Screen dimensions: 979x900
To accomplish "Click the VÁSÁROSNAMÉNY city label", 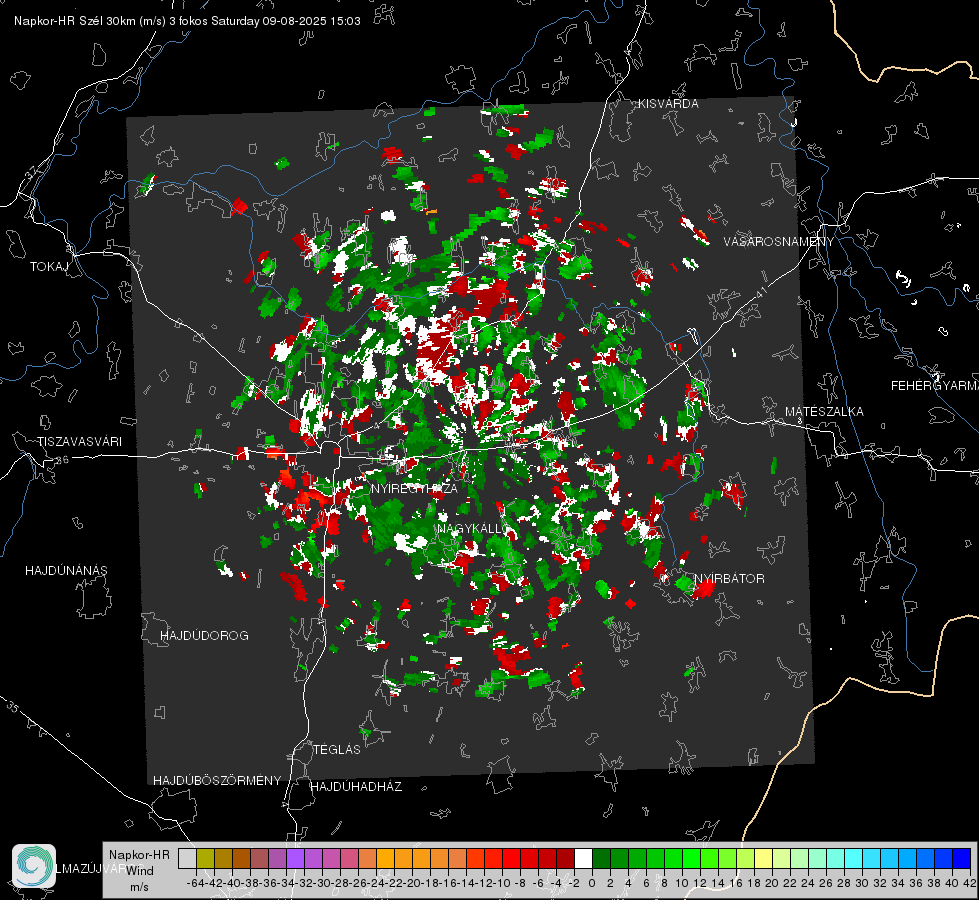I will pyautogui.click(x=779, y=241).
